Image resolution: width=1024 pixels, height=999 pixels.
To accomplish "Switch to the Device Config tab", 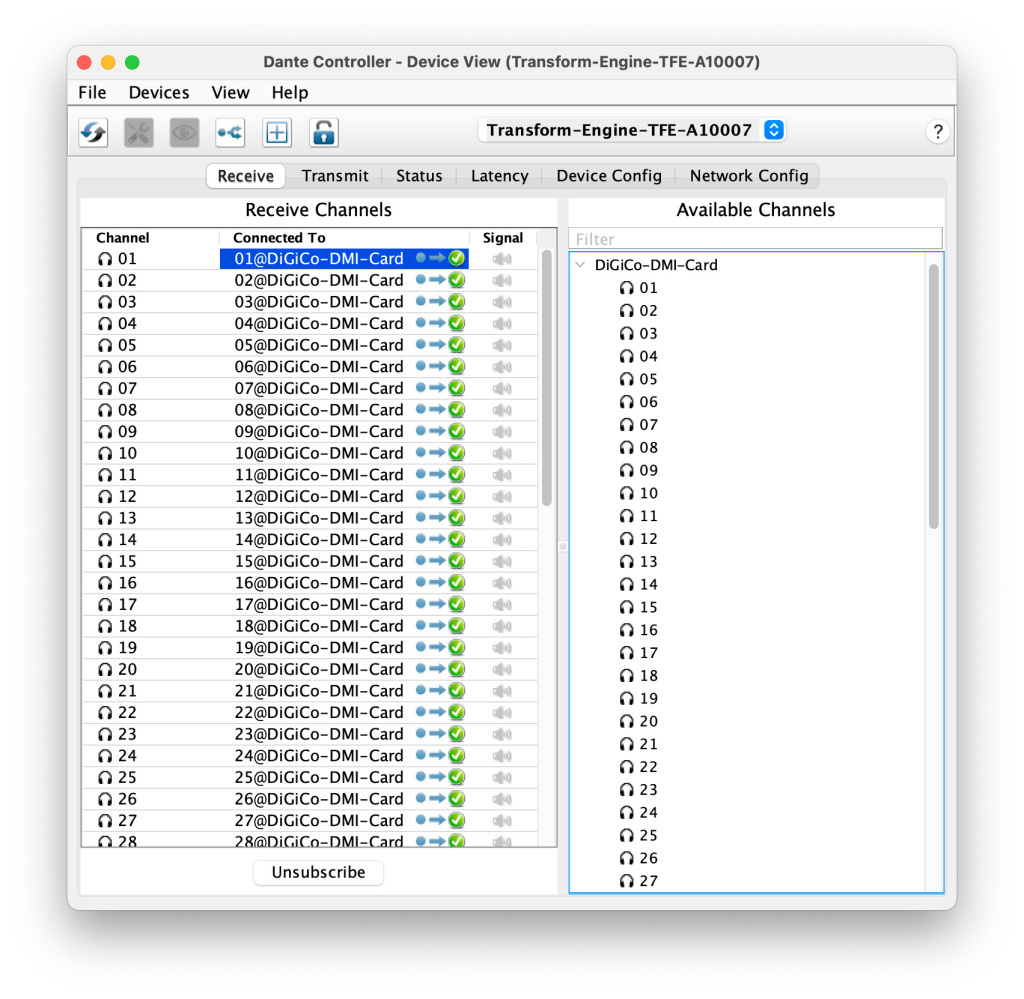I will 609,176.
